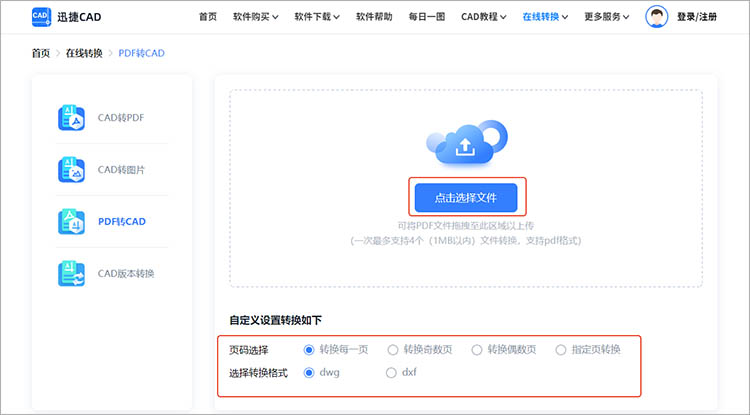This screenshot has width=750, height=415.
Task: Open PDF转CAD text in the sidebar
Action: (x=121, y=222)
